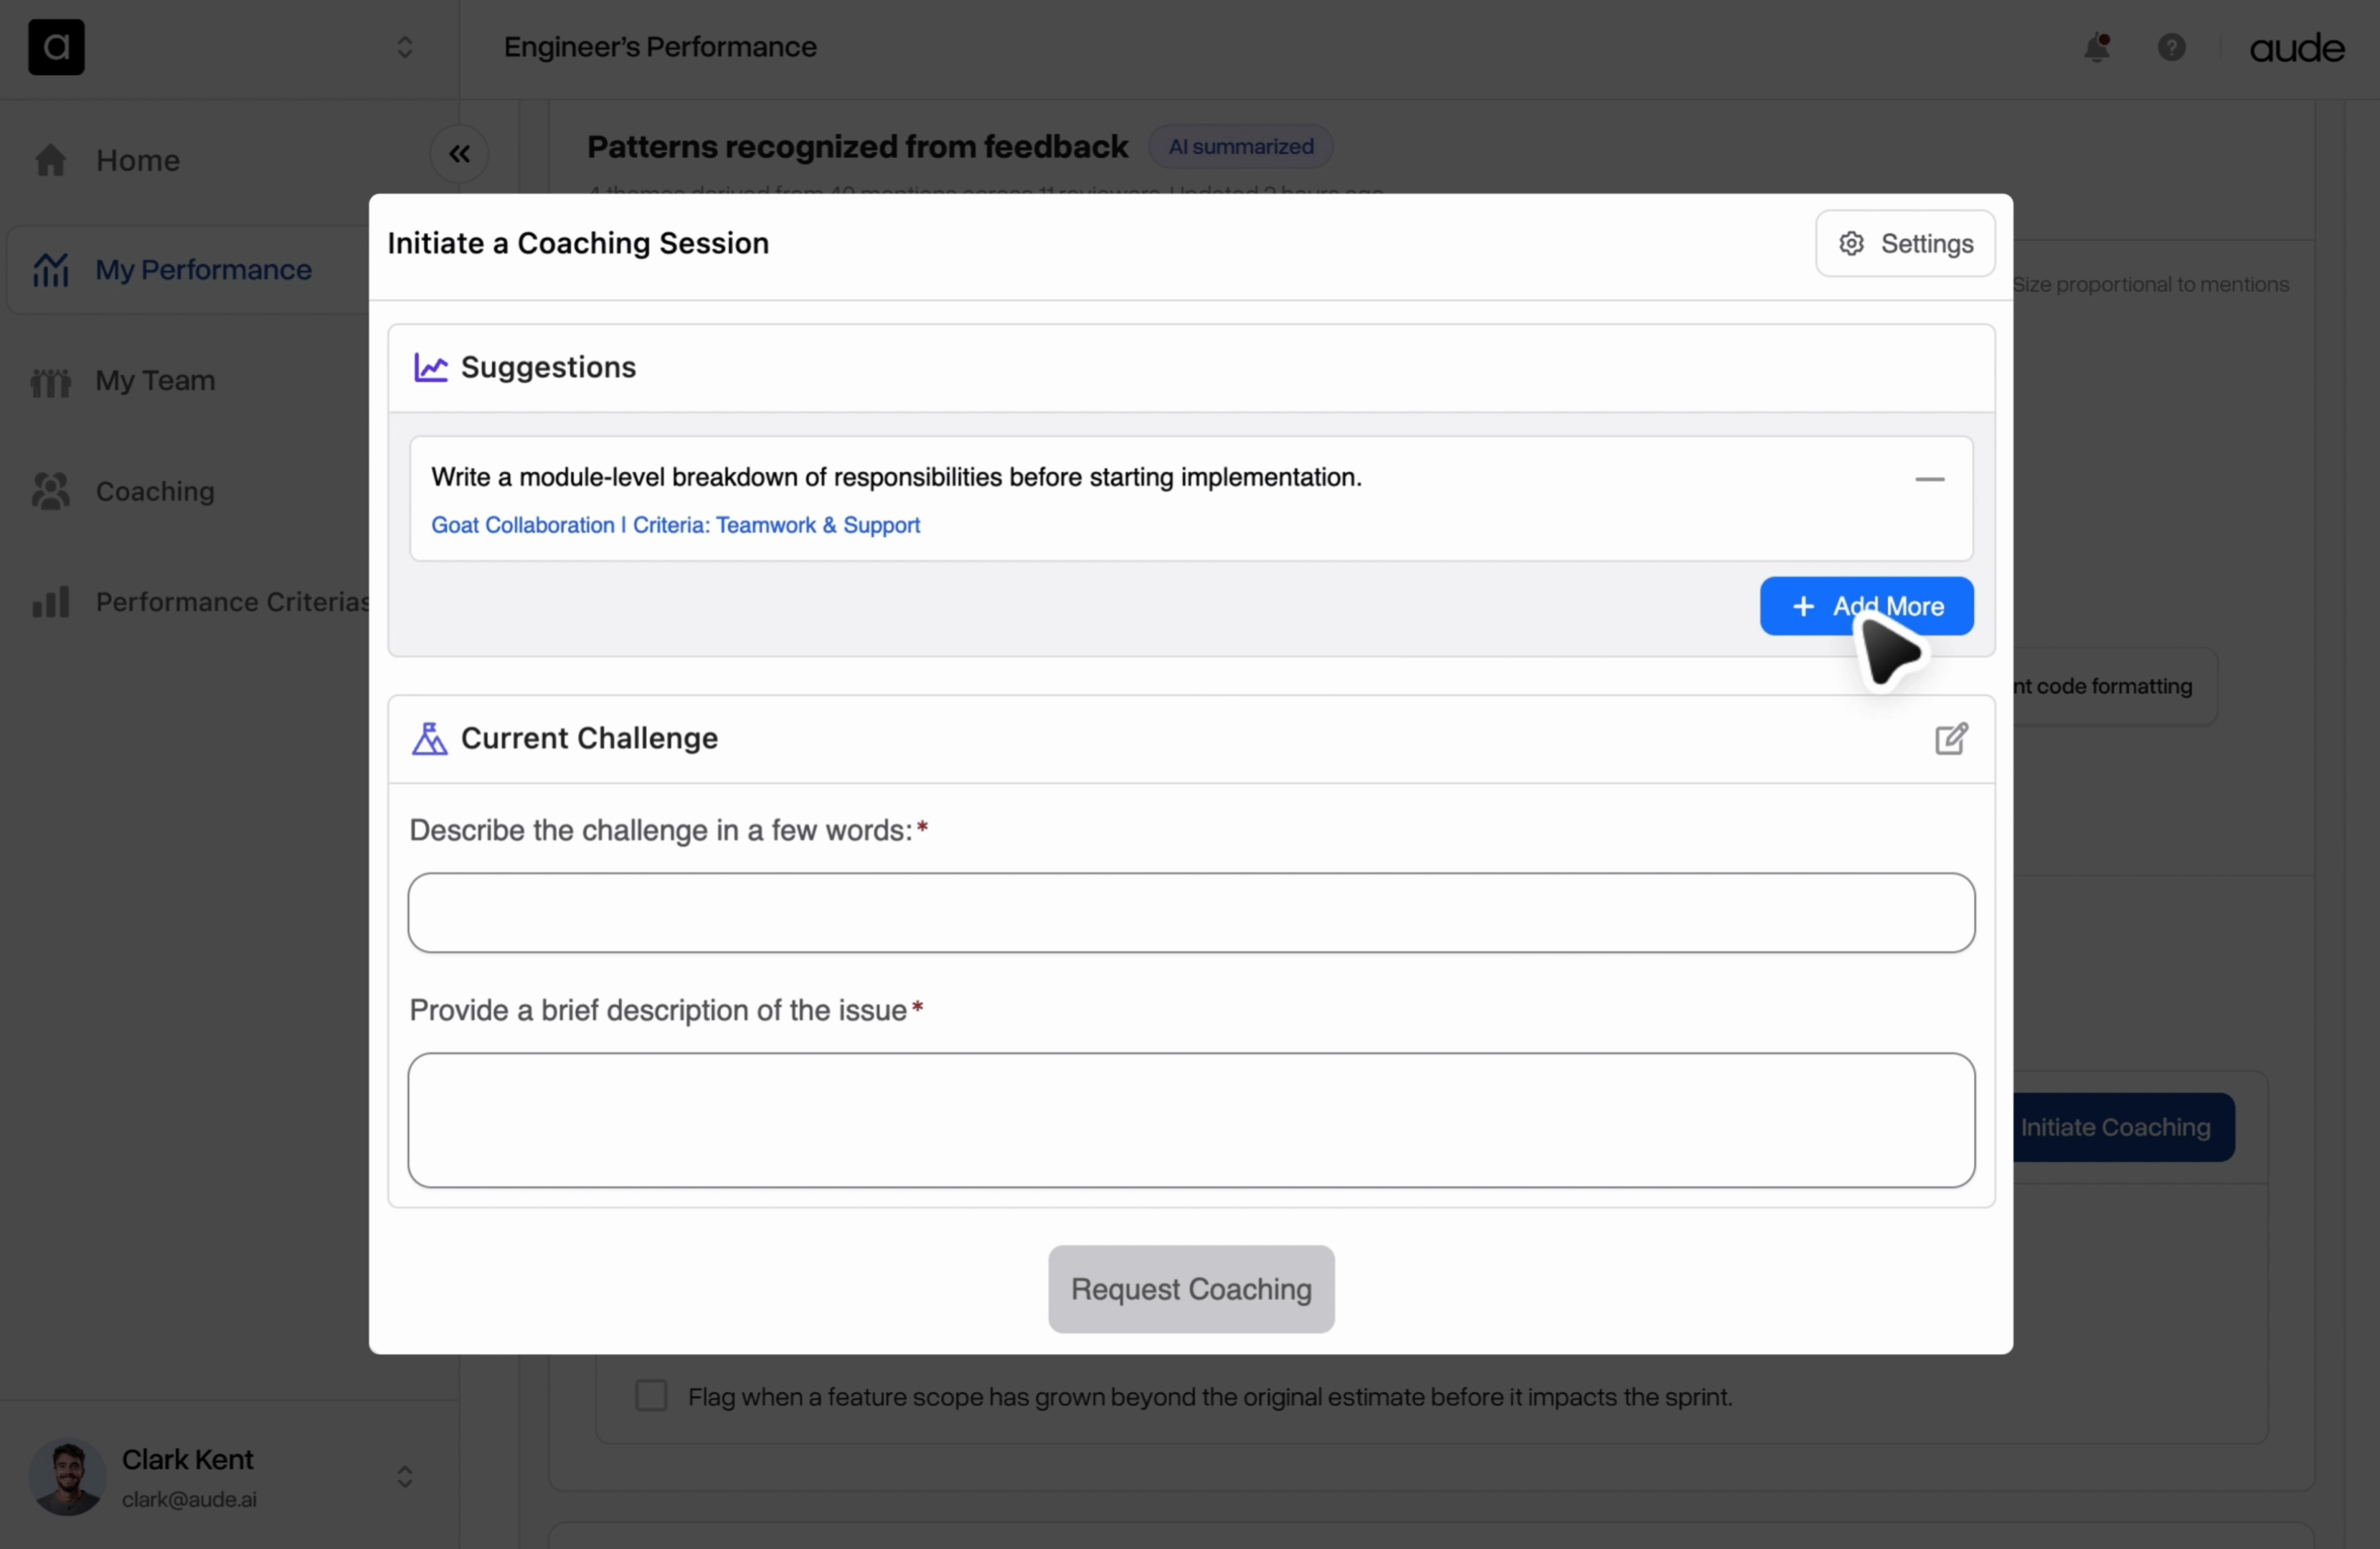Click Clark Kent's profile avatar

(67, 1476)
